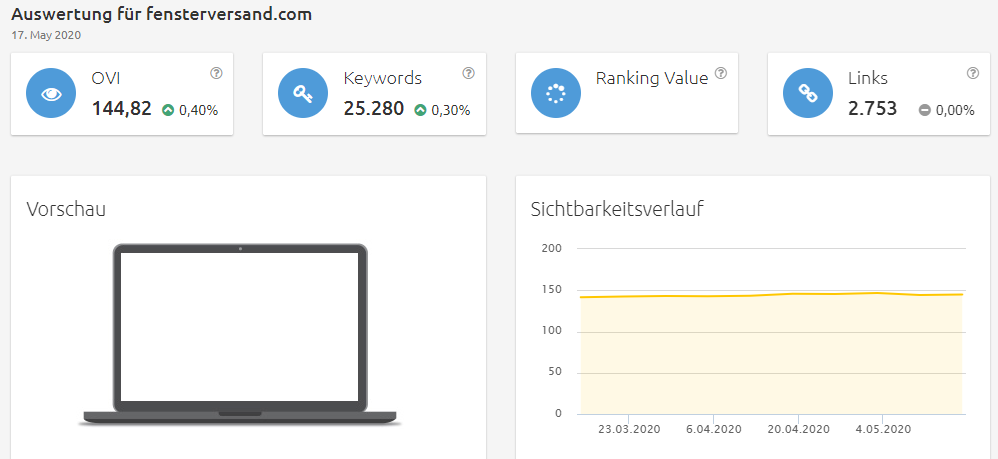Viewport: 998px width, 459px height.
Task: Click the OVI eye icon
Action: click(51, 93)
